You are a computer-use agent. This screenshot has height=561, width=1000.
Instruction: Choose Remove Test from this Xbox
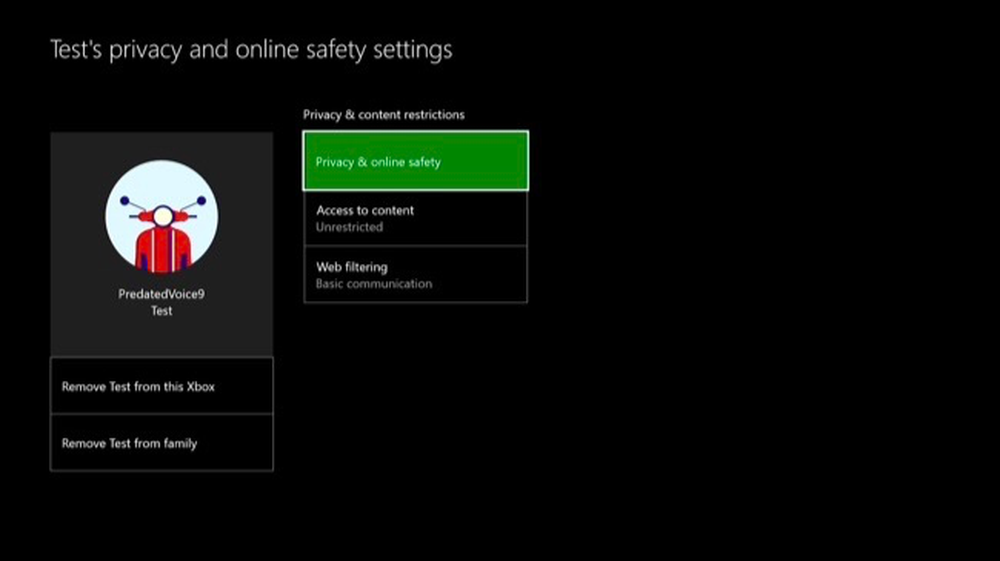click(x=161, y=386)
